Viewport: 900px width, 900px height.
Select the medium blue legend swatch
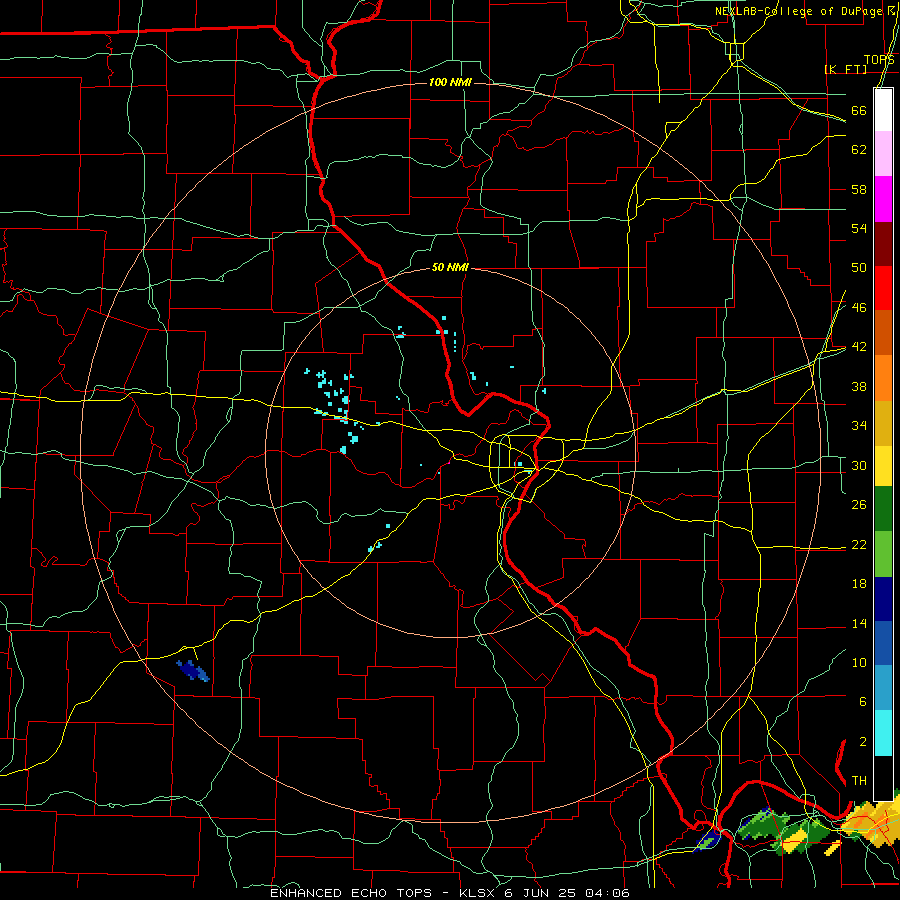coord(883,643)
